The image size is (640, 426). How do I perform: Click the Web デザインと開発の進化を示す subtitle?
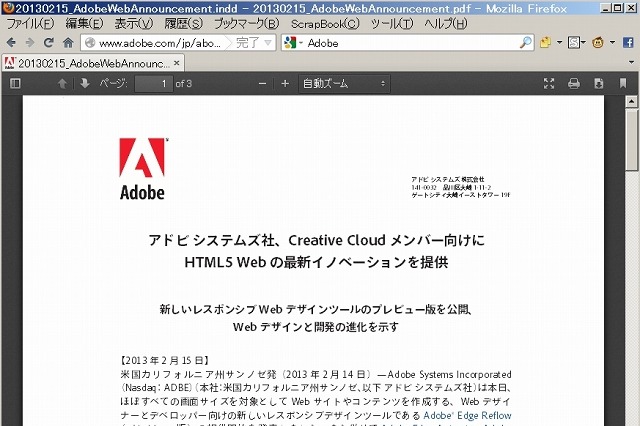(316, 327)
